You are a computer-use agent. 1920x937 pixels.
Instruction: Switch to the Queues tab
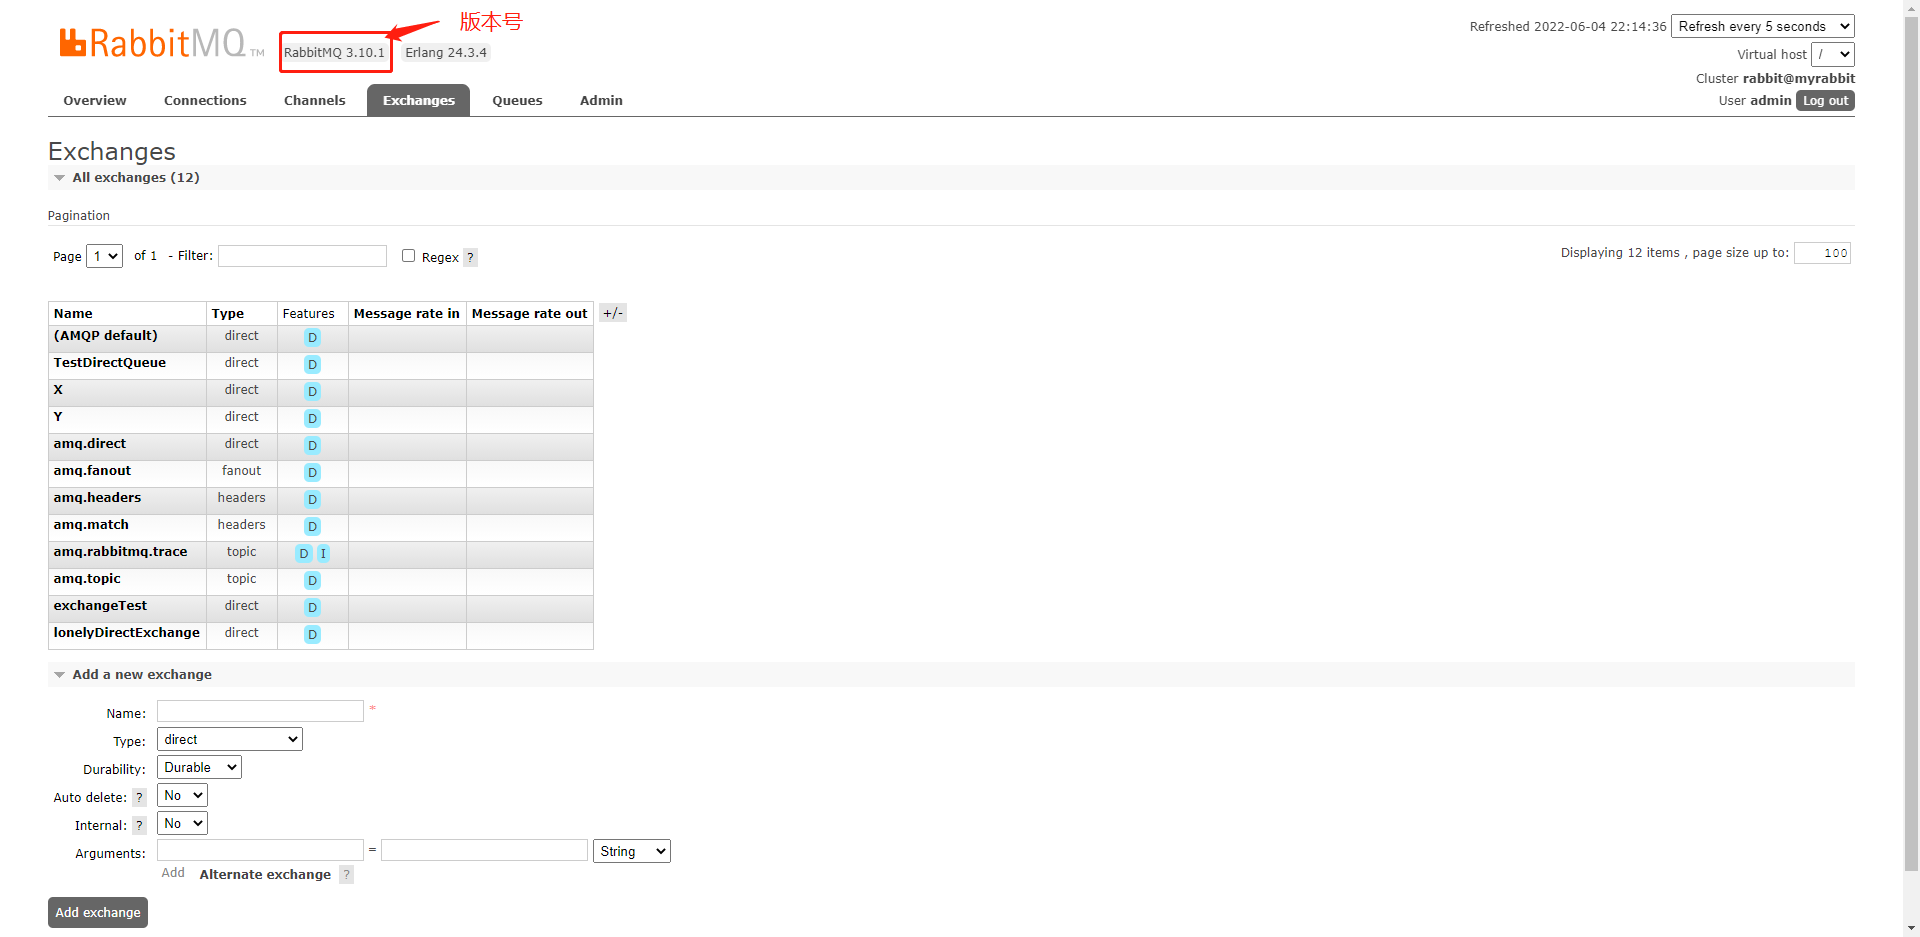[518, 101]
